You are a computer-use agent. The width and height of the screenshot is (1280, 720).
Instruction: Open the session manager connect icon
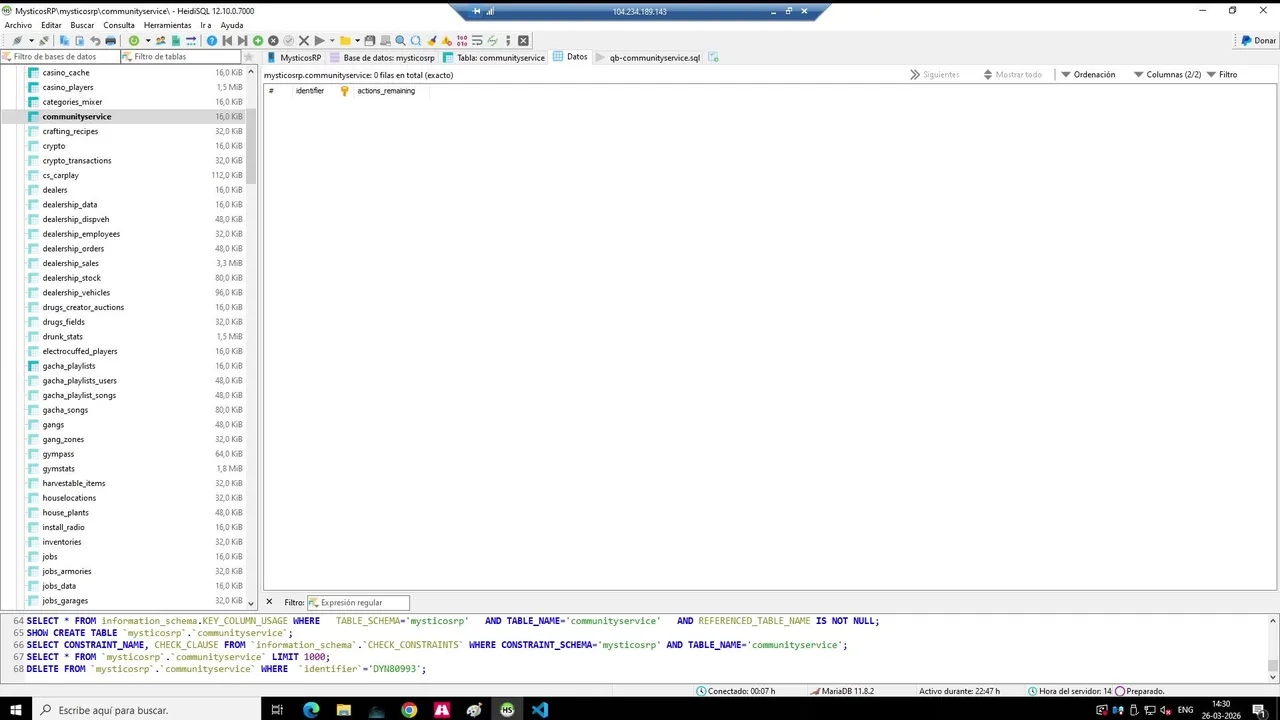coord(17,41)
